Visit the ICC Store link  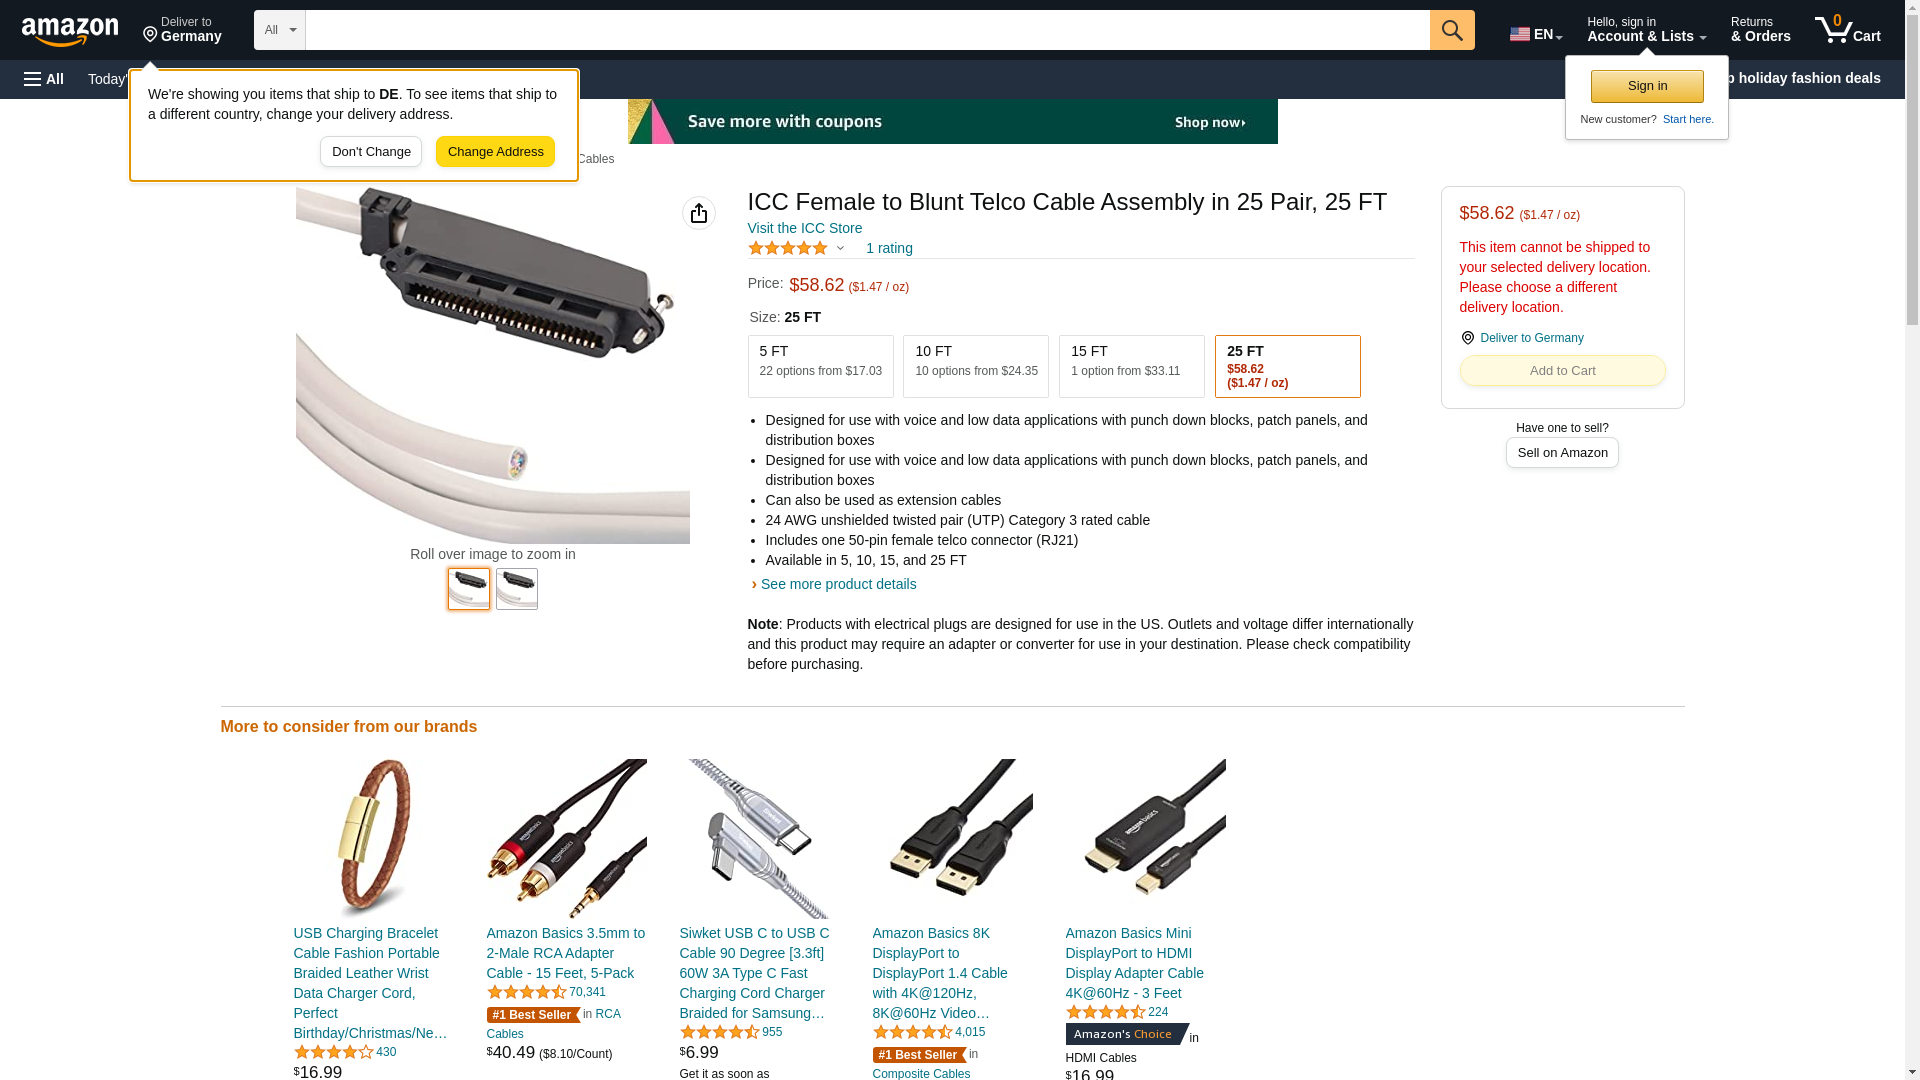click(804, 228)
